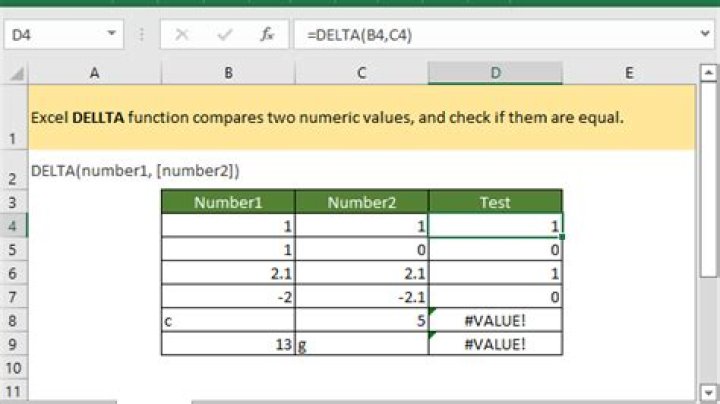720x404 pixels.
Task: Click vertical scrollbar up arrow
Action: [708, 73]
